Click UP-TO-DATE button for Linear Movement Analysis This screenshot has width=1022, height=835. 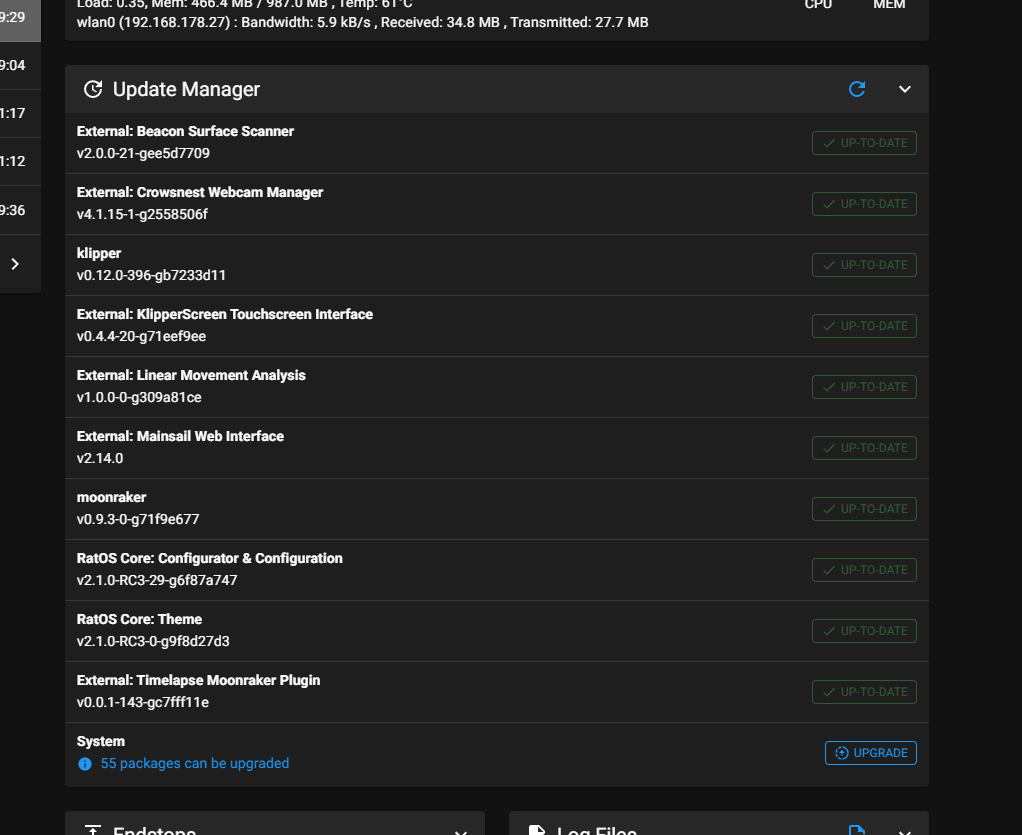click(864, 387)
